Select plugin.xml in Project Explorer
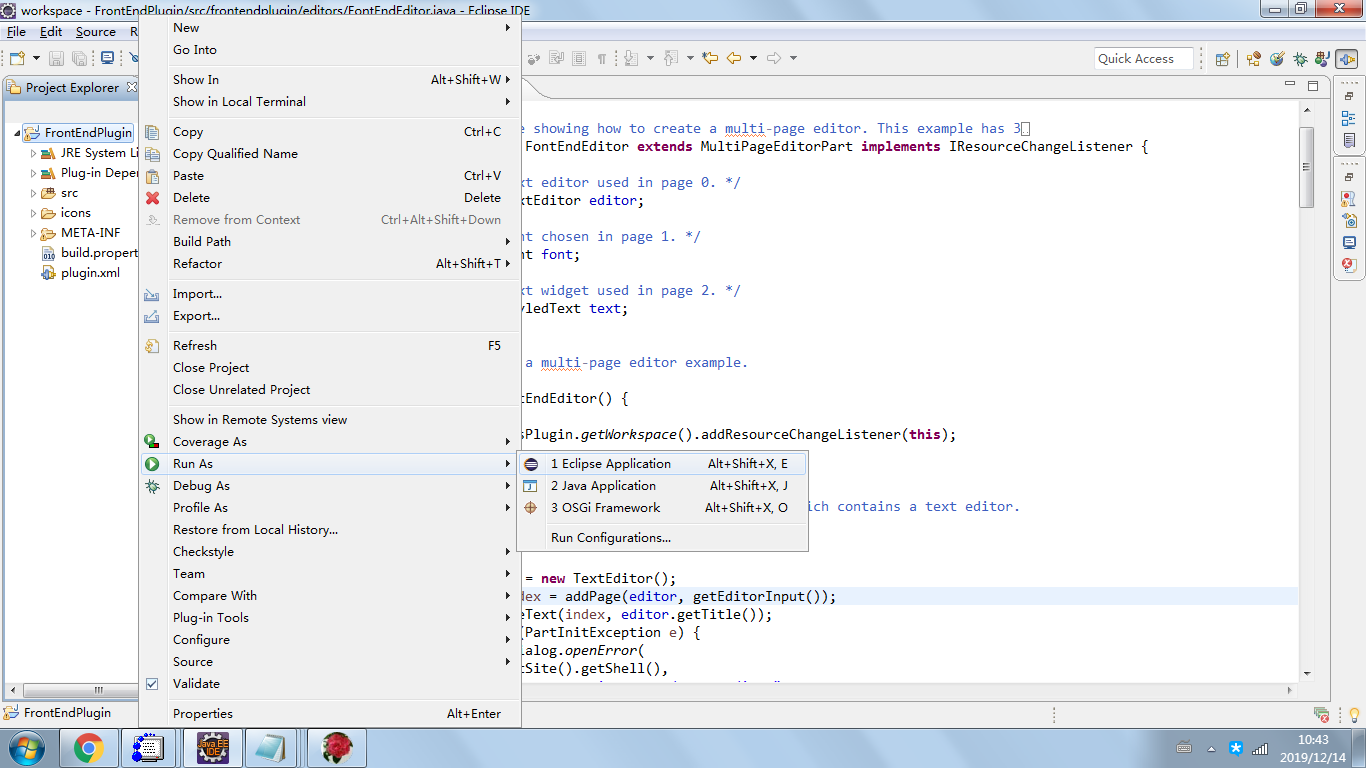 tap(90, 273)
